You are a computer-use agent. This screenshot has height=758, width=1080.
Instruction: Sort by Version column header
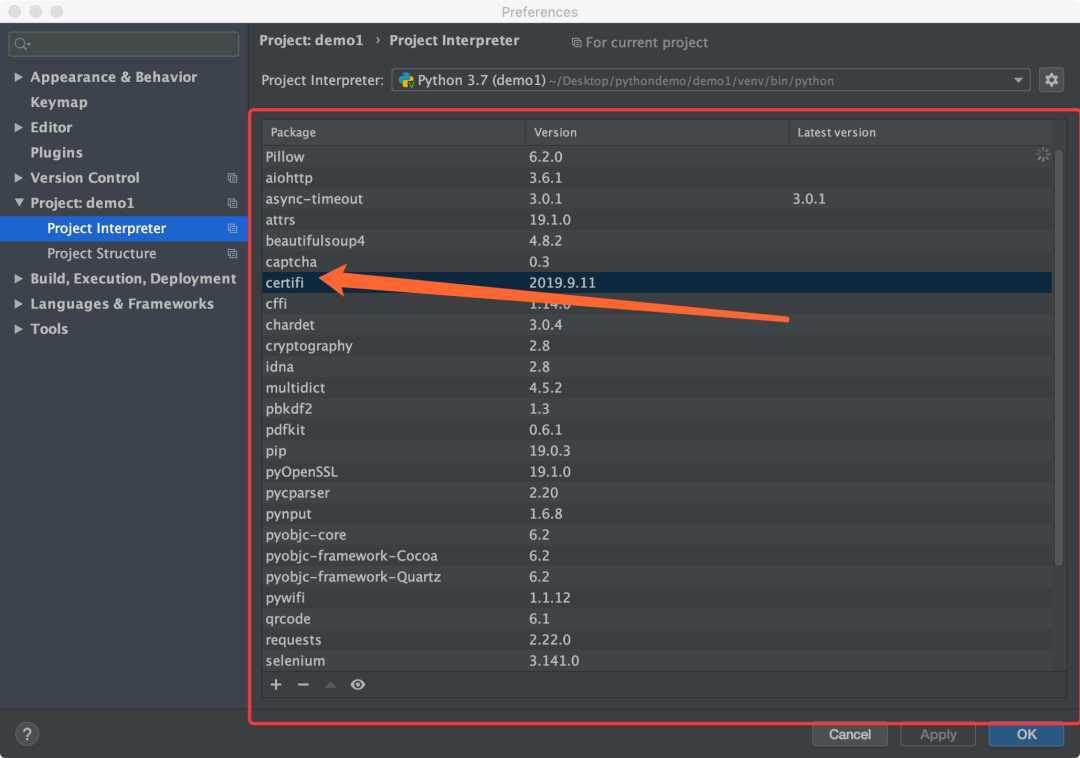(x=656, y=132)
